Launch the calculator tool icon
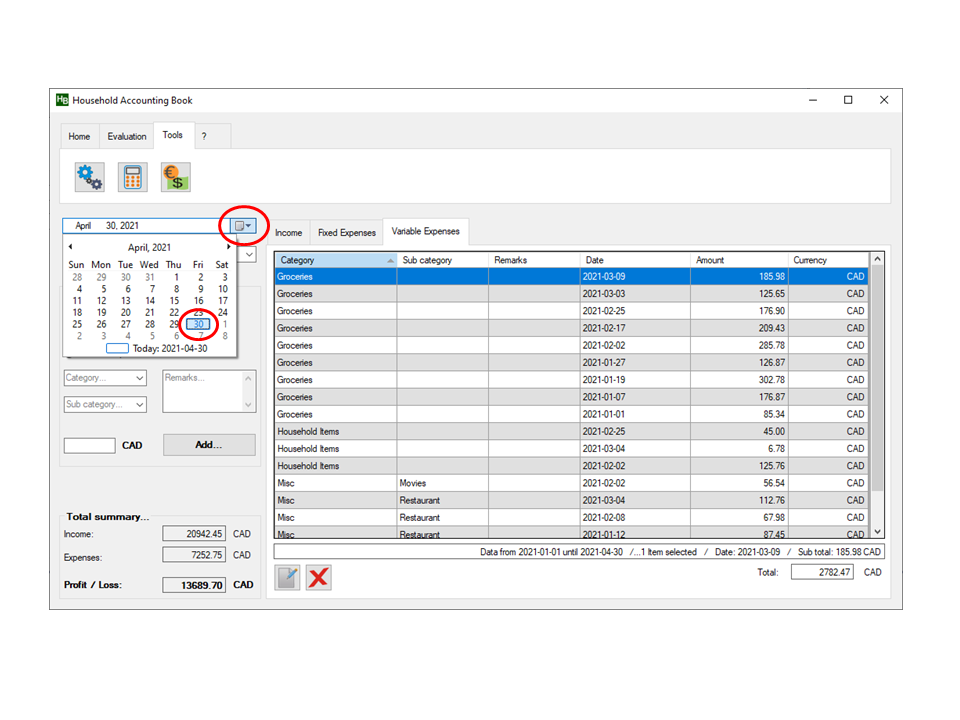Screen dimensions: 960x720 pyautogui.click(x=132, y=177)
